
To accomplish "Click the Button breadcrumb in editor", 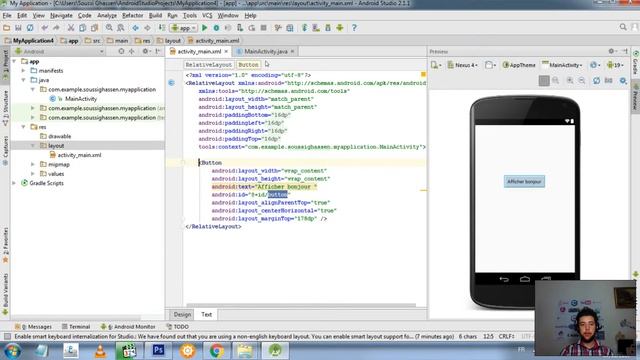I will tap(248, 65).
